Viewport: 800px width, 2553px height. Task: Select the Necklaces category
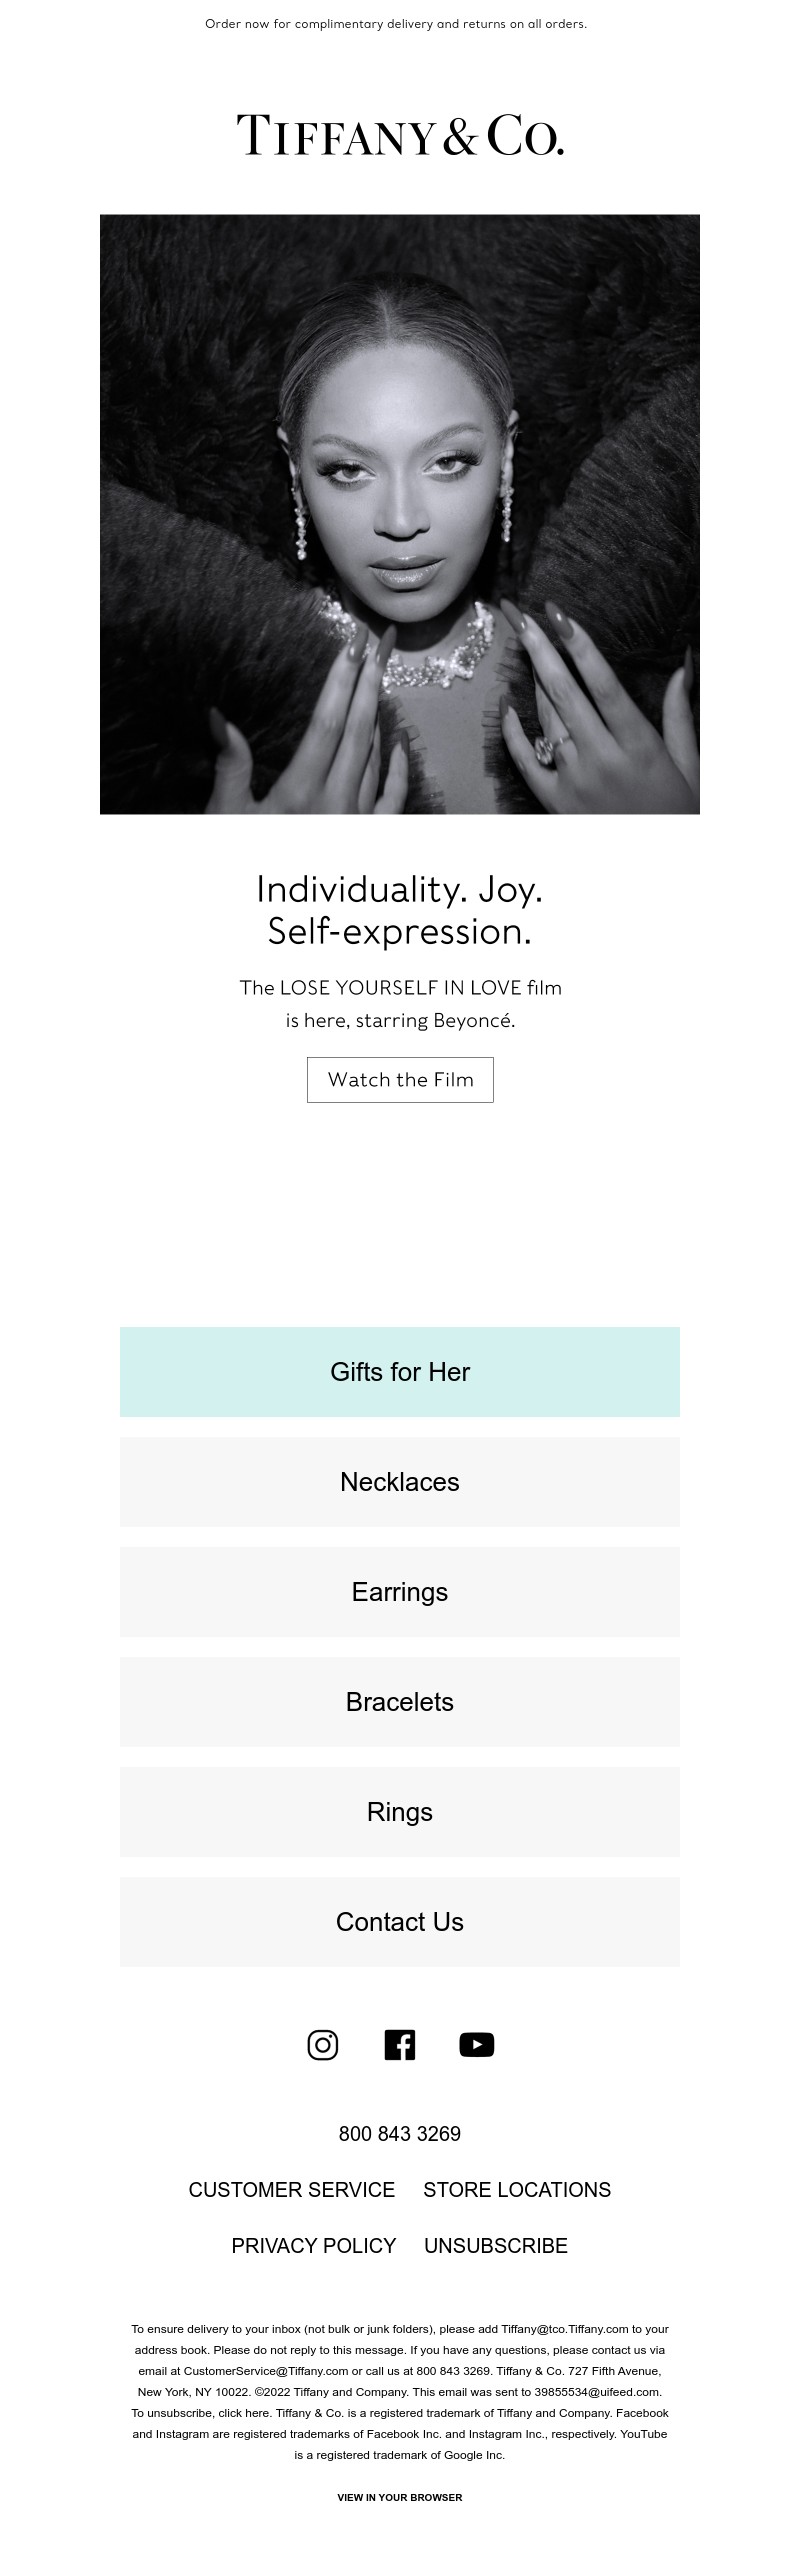[x=400, y=1482]
